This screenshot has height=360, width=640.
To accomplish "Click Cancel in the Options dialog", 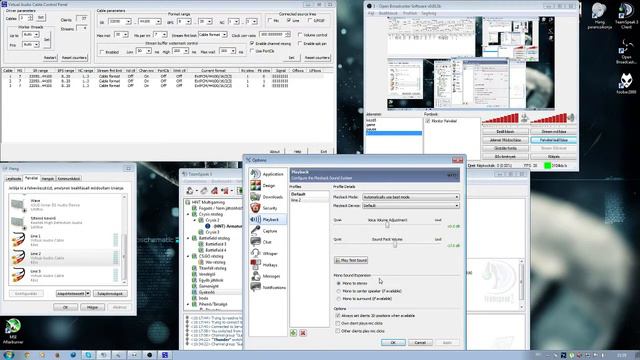I will click(x=420, y=342).
